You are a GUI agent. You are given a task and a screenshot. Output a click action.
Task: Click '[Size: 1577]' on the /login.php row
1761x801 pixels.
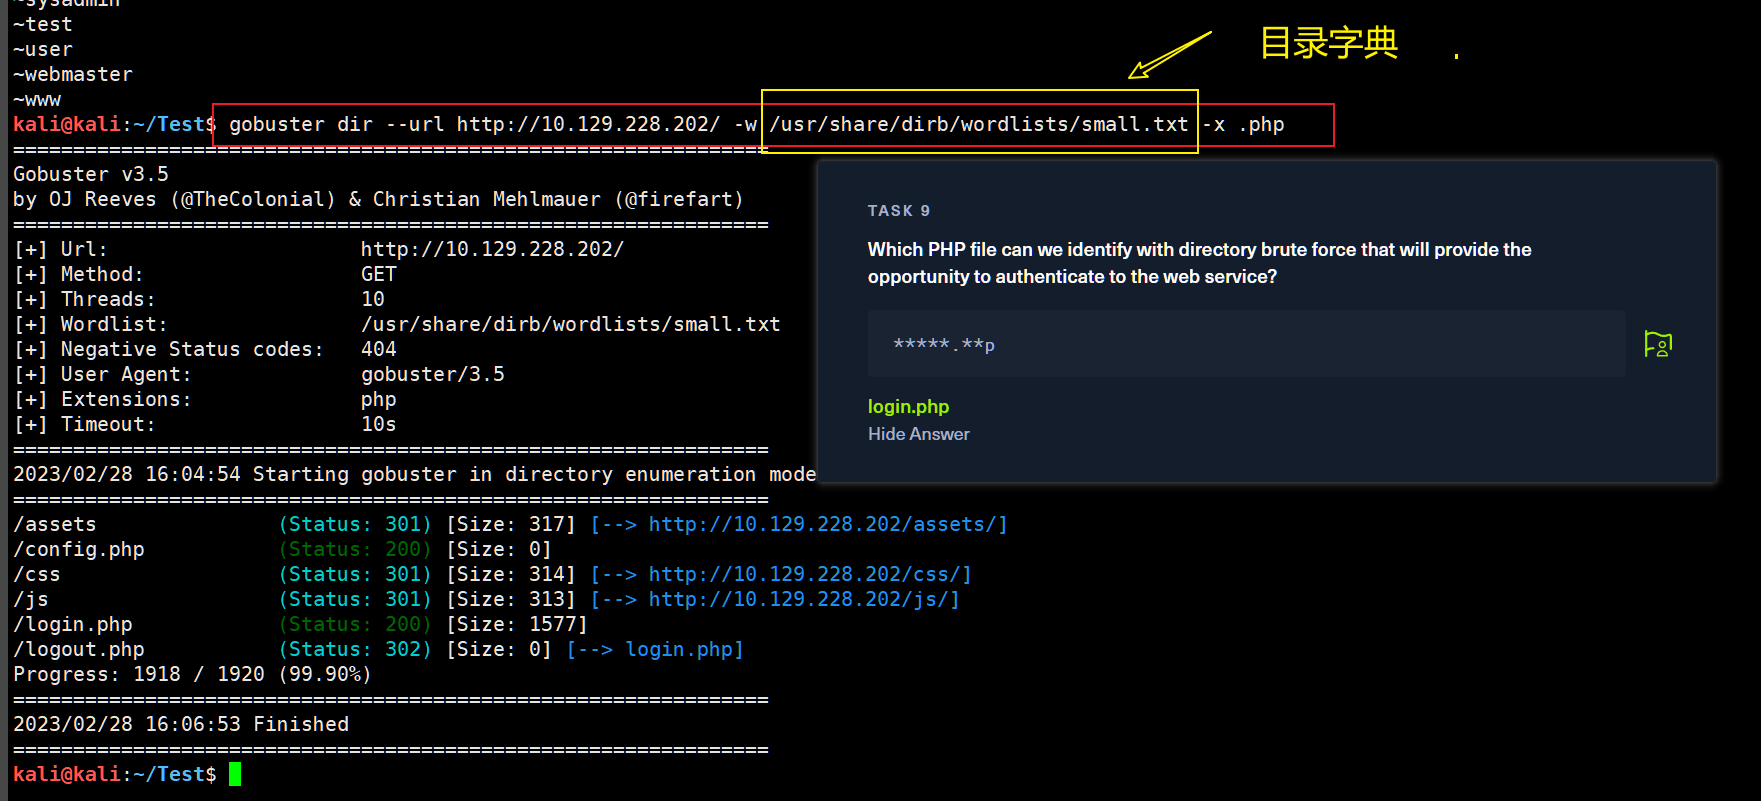(x=517, y=624)
